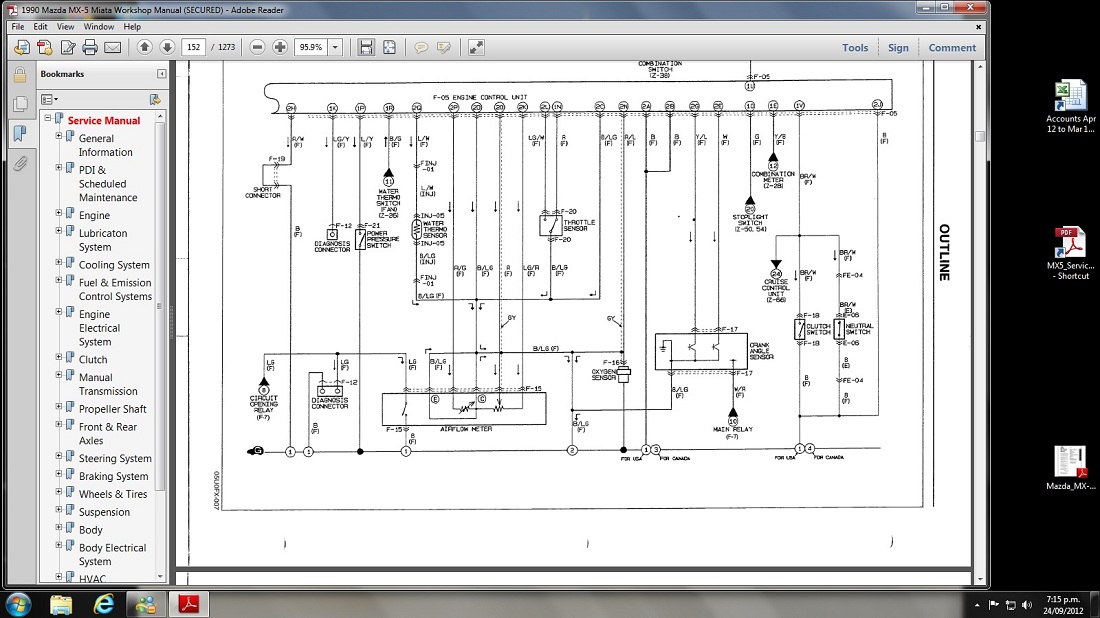The width and height of the screenshot is (1100, 618).
Task: Click the page number input field
Action: pyautogui.click(x=194, y=47)
